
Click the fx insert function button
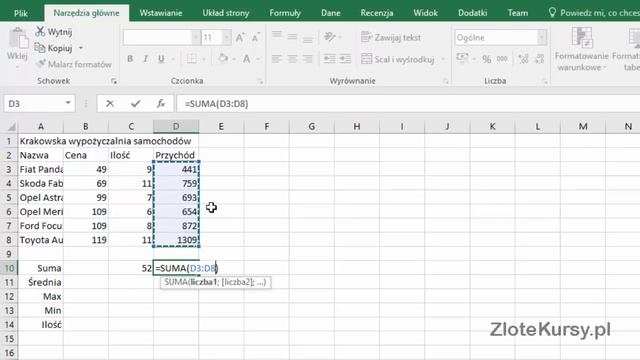pyautogui.click(x=161, y=104)
